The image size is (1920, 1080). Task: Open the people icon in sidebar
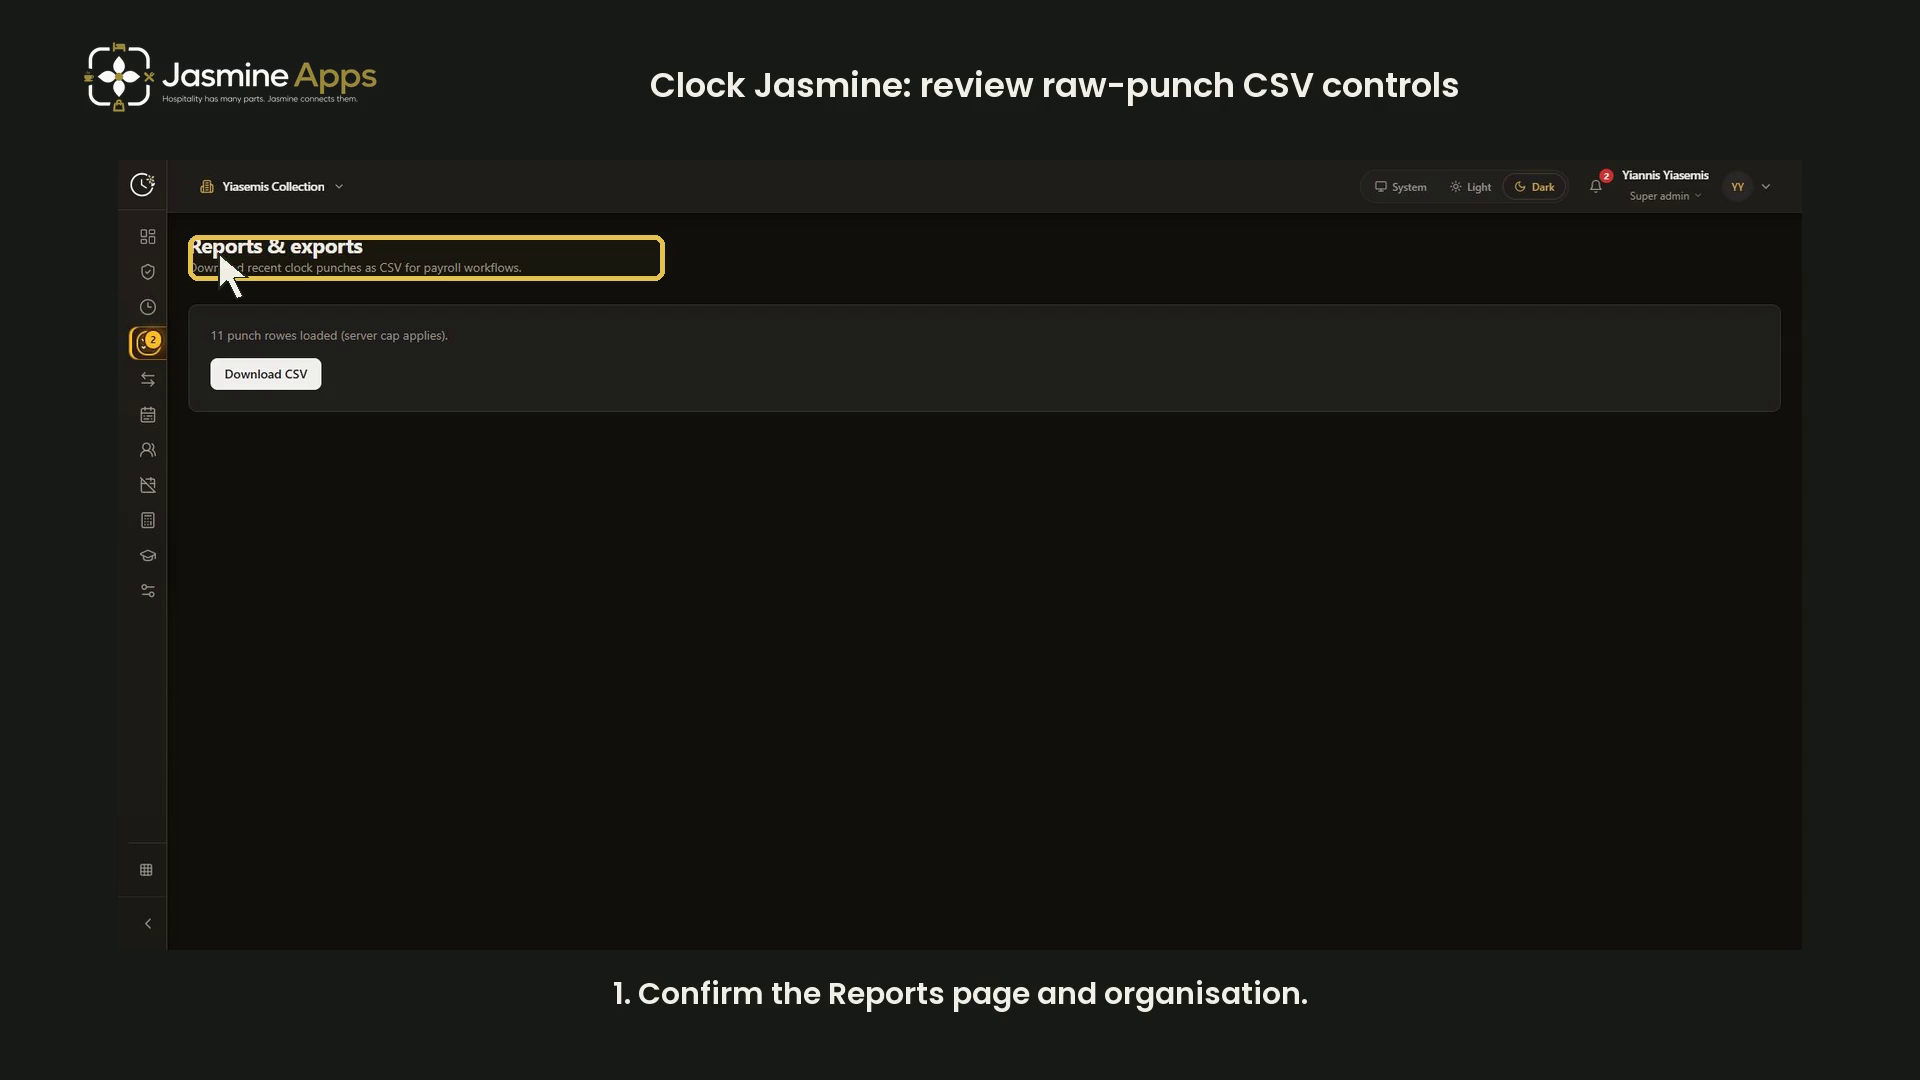(x=148, y=450)
